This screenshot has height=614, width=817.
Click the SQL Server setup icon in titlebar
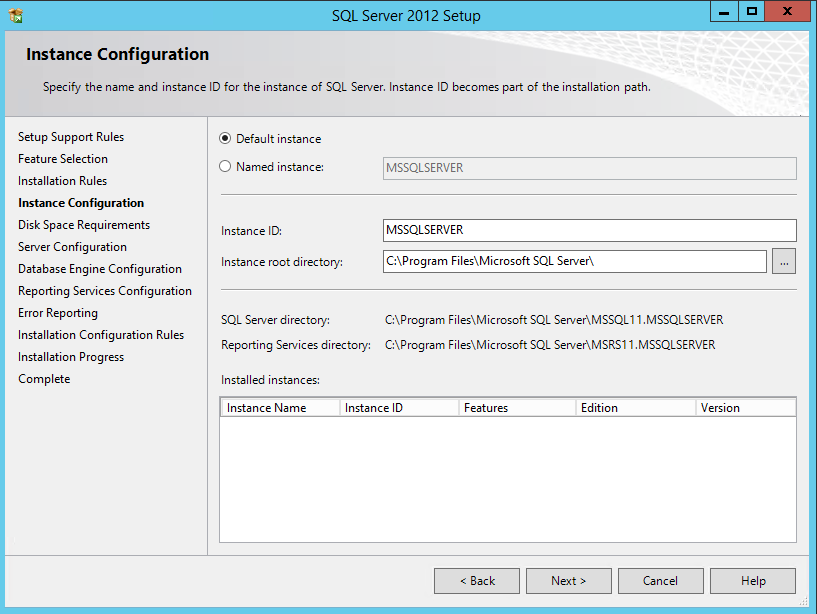click(x=14, y=14)
